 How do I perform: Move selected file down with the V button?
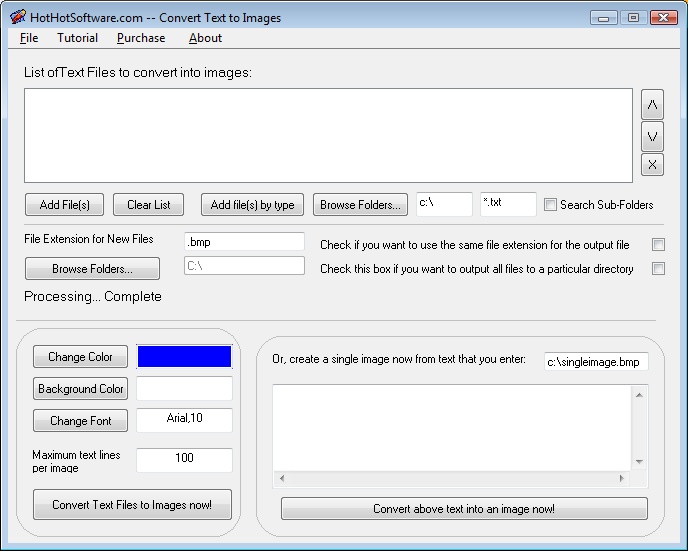(x=652, y=137)
